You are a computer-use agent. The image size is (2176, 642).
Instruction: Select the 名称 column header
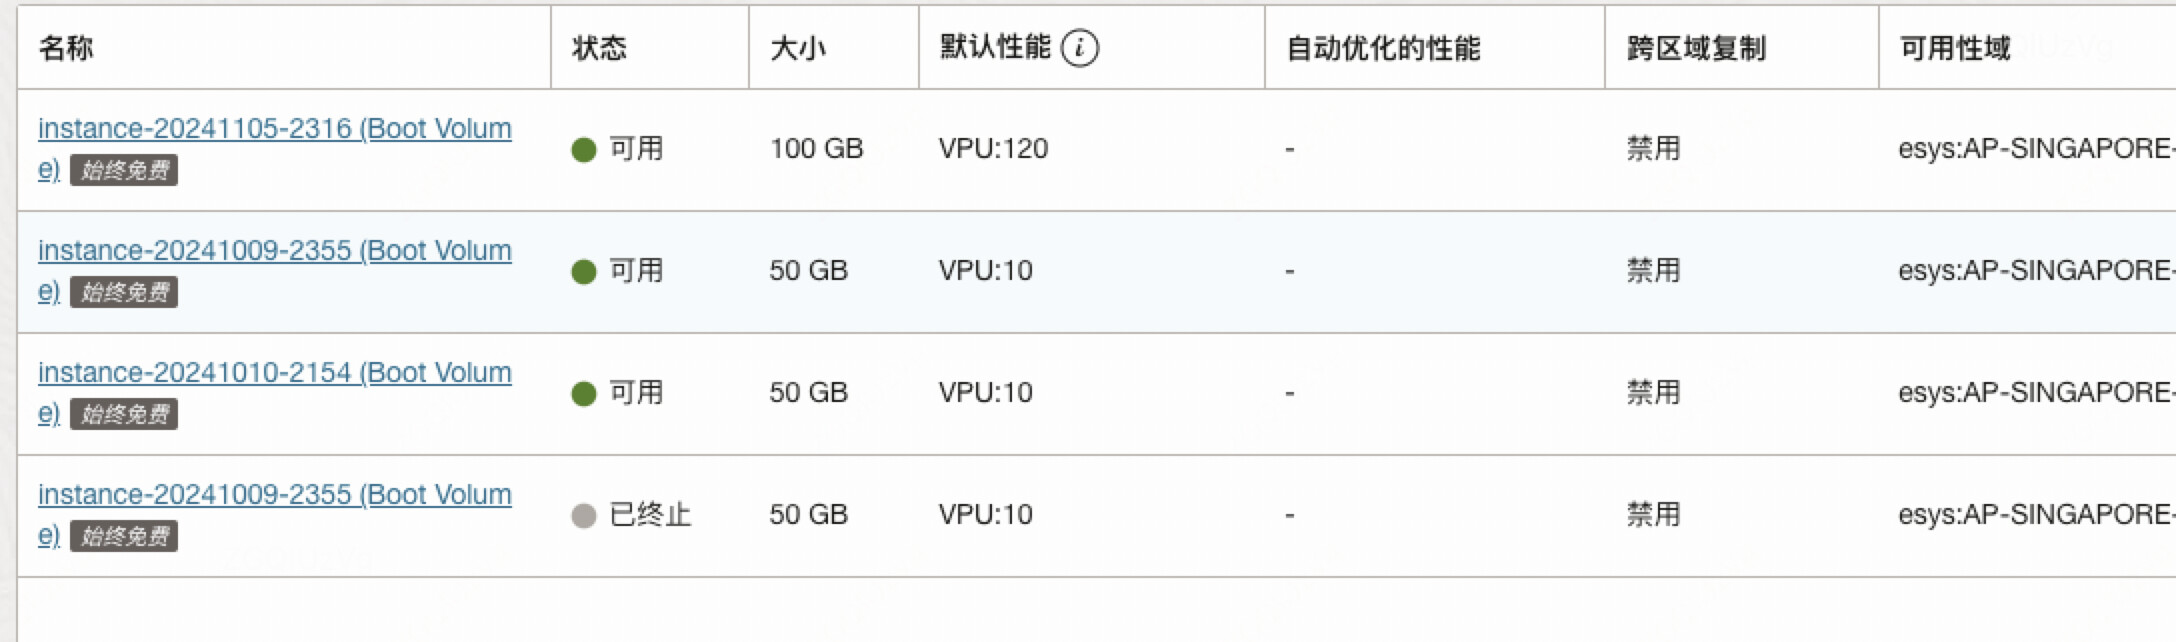(66, 47)
